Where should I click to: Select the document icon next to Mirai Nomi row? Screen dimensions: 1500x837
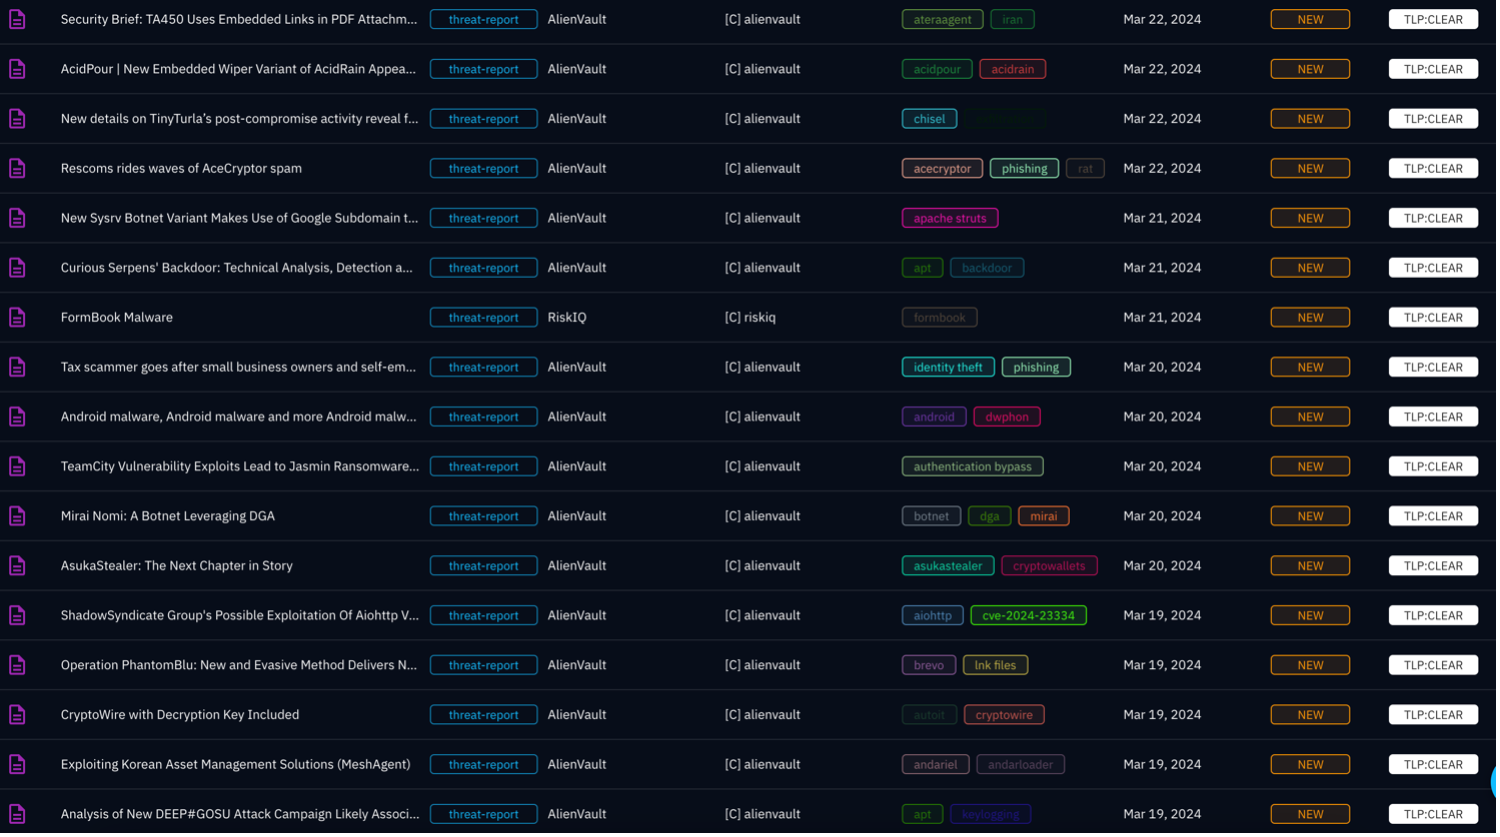[17, 516]
